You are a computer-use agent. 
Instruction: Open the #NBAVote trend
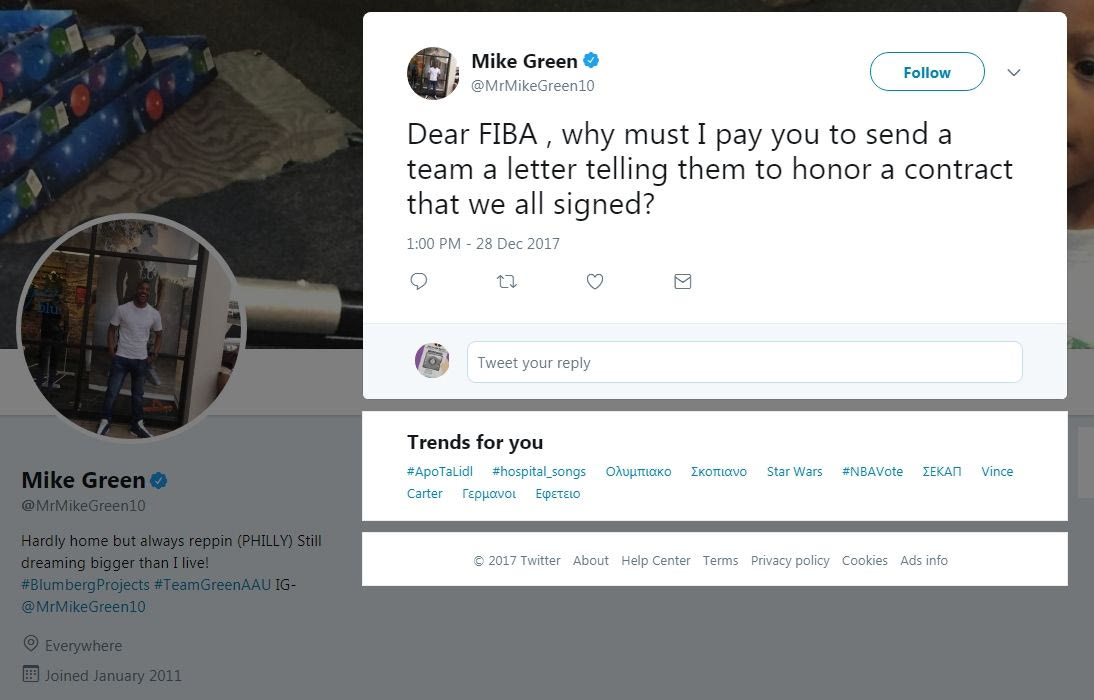click(x=872, y=472)
